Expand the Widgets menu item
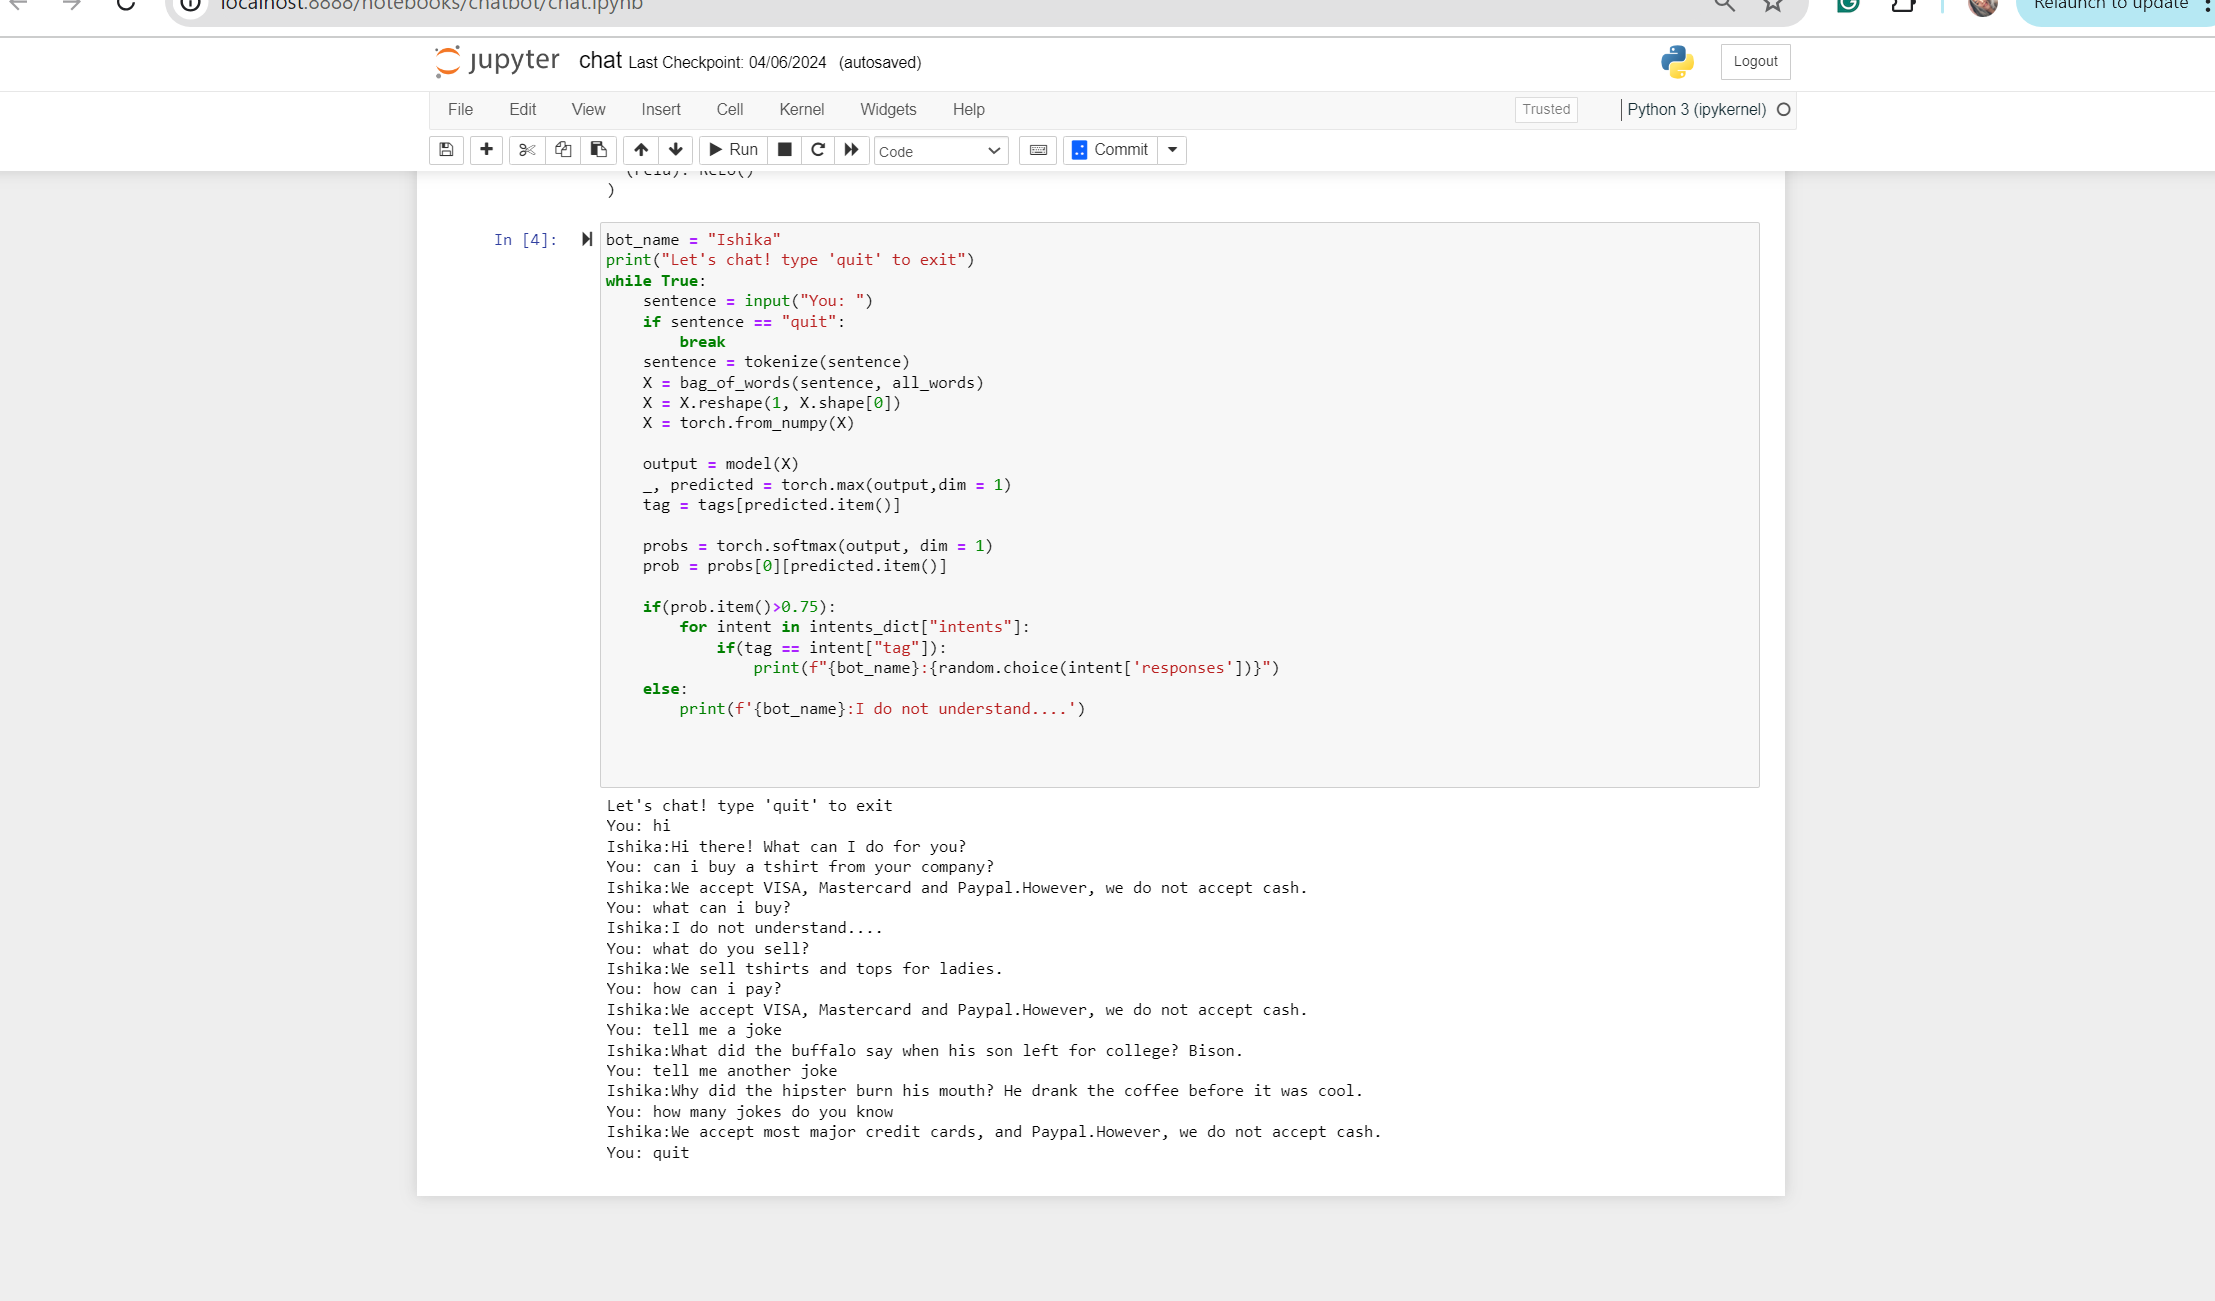Screen dimensions: 2215x1301 [889, 110]
